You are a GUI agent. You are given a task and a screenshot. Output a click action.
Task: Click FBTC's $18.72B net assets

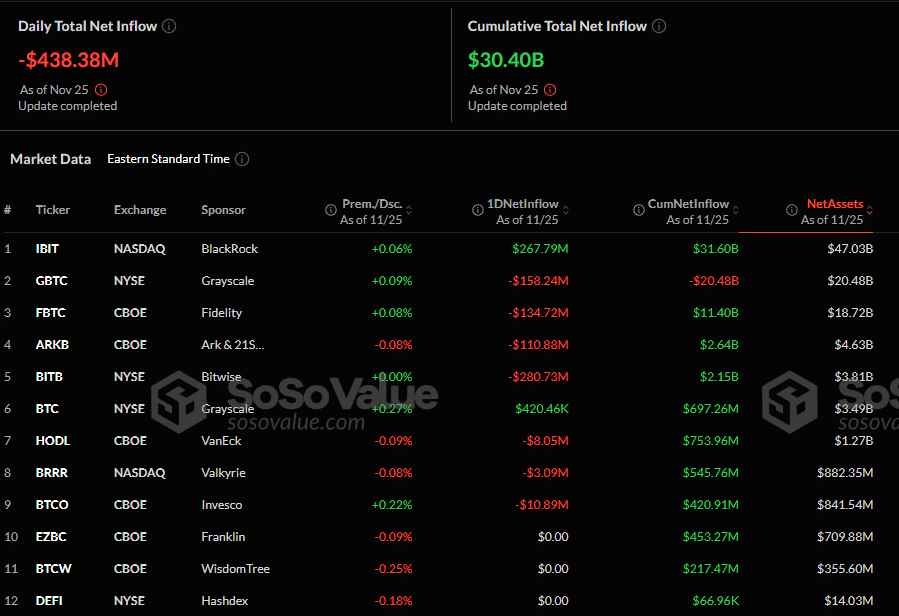pyautogui.click(x=850, y=313)
